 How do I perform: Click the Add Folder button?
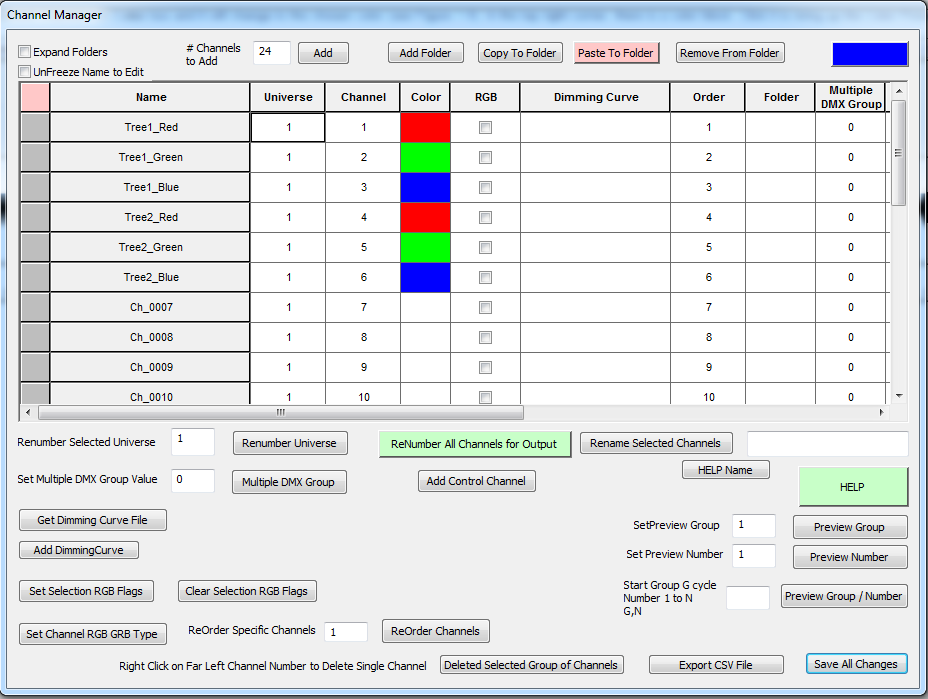426,53
